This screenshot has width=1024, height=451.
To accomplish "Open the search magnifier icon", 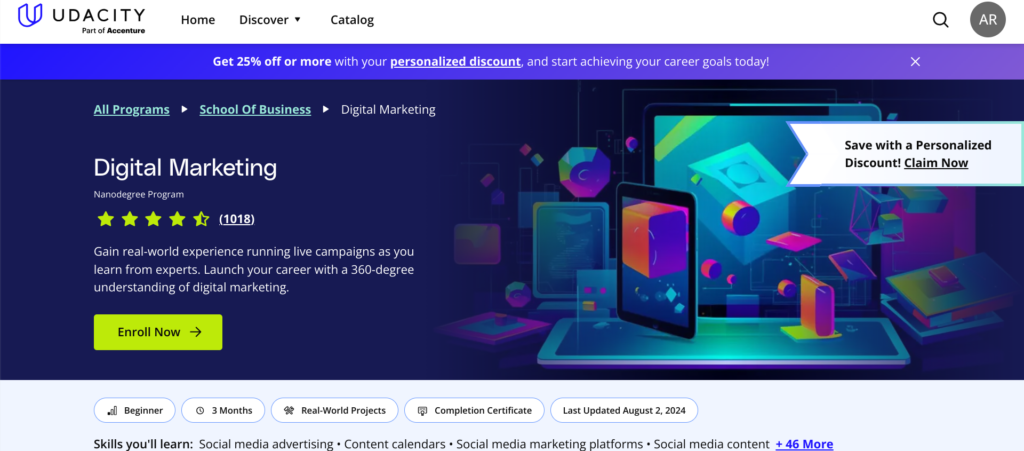I will pyautogui.click(x=940, y=20).
